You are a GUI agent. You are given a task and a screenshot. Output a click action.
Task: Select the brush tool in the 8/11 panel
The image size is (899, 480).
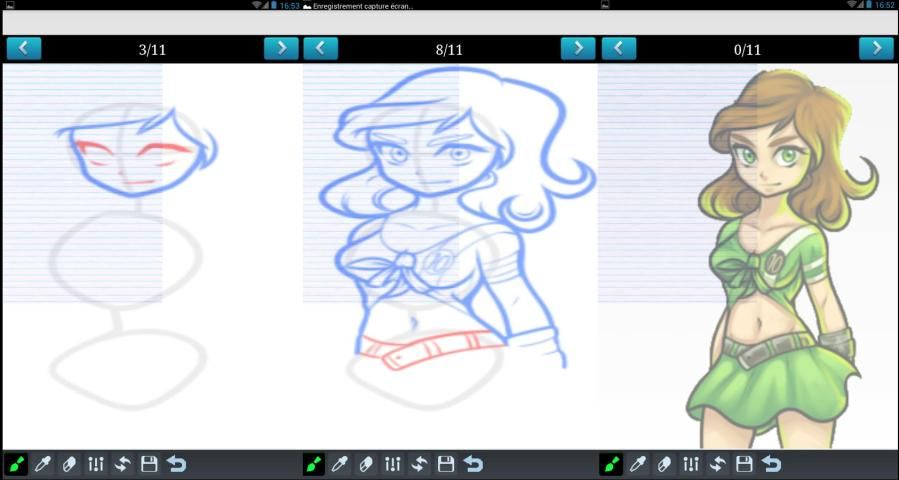(x=313, y=464)
